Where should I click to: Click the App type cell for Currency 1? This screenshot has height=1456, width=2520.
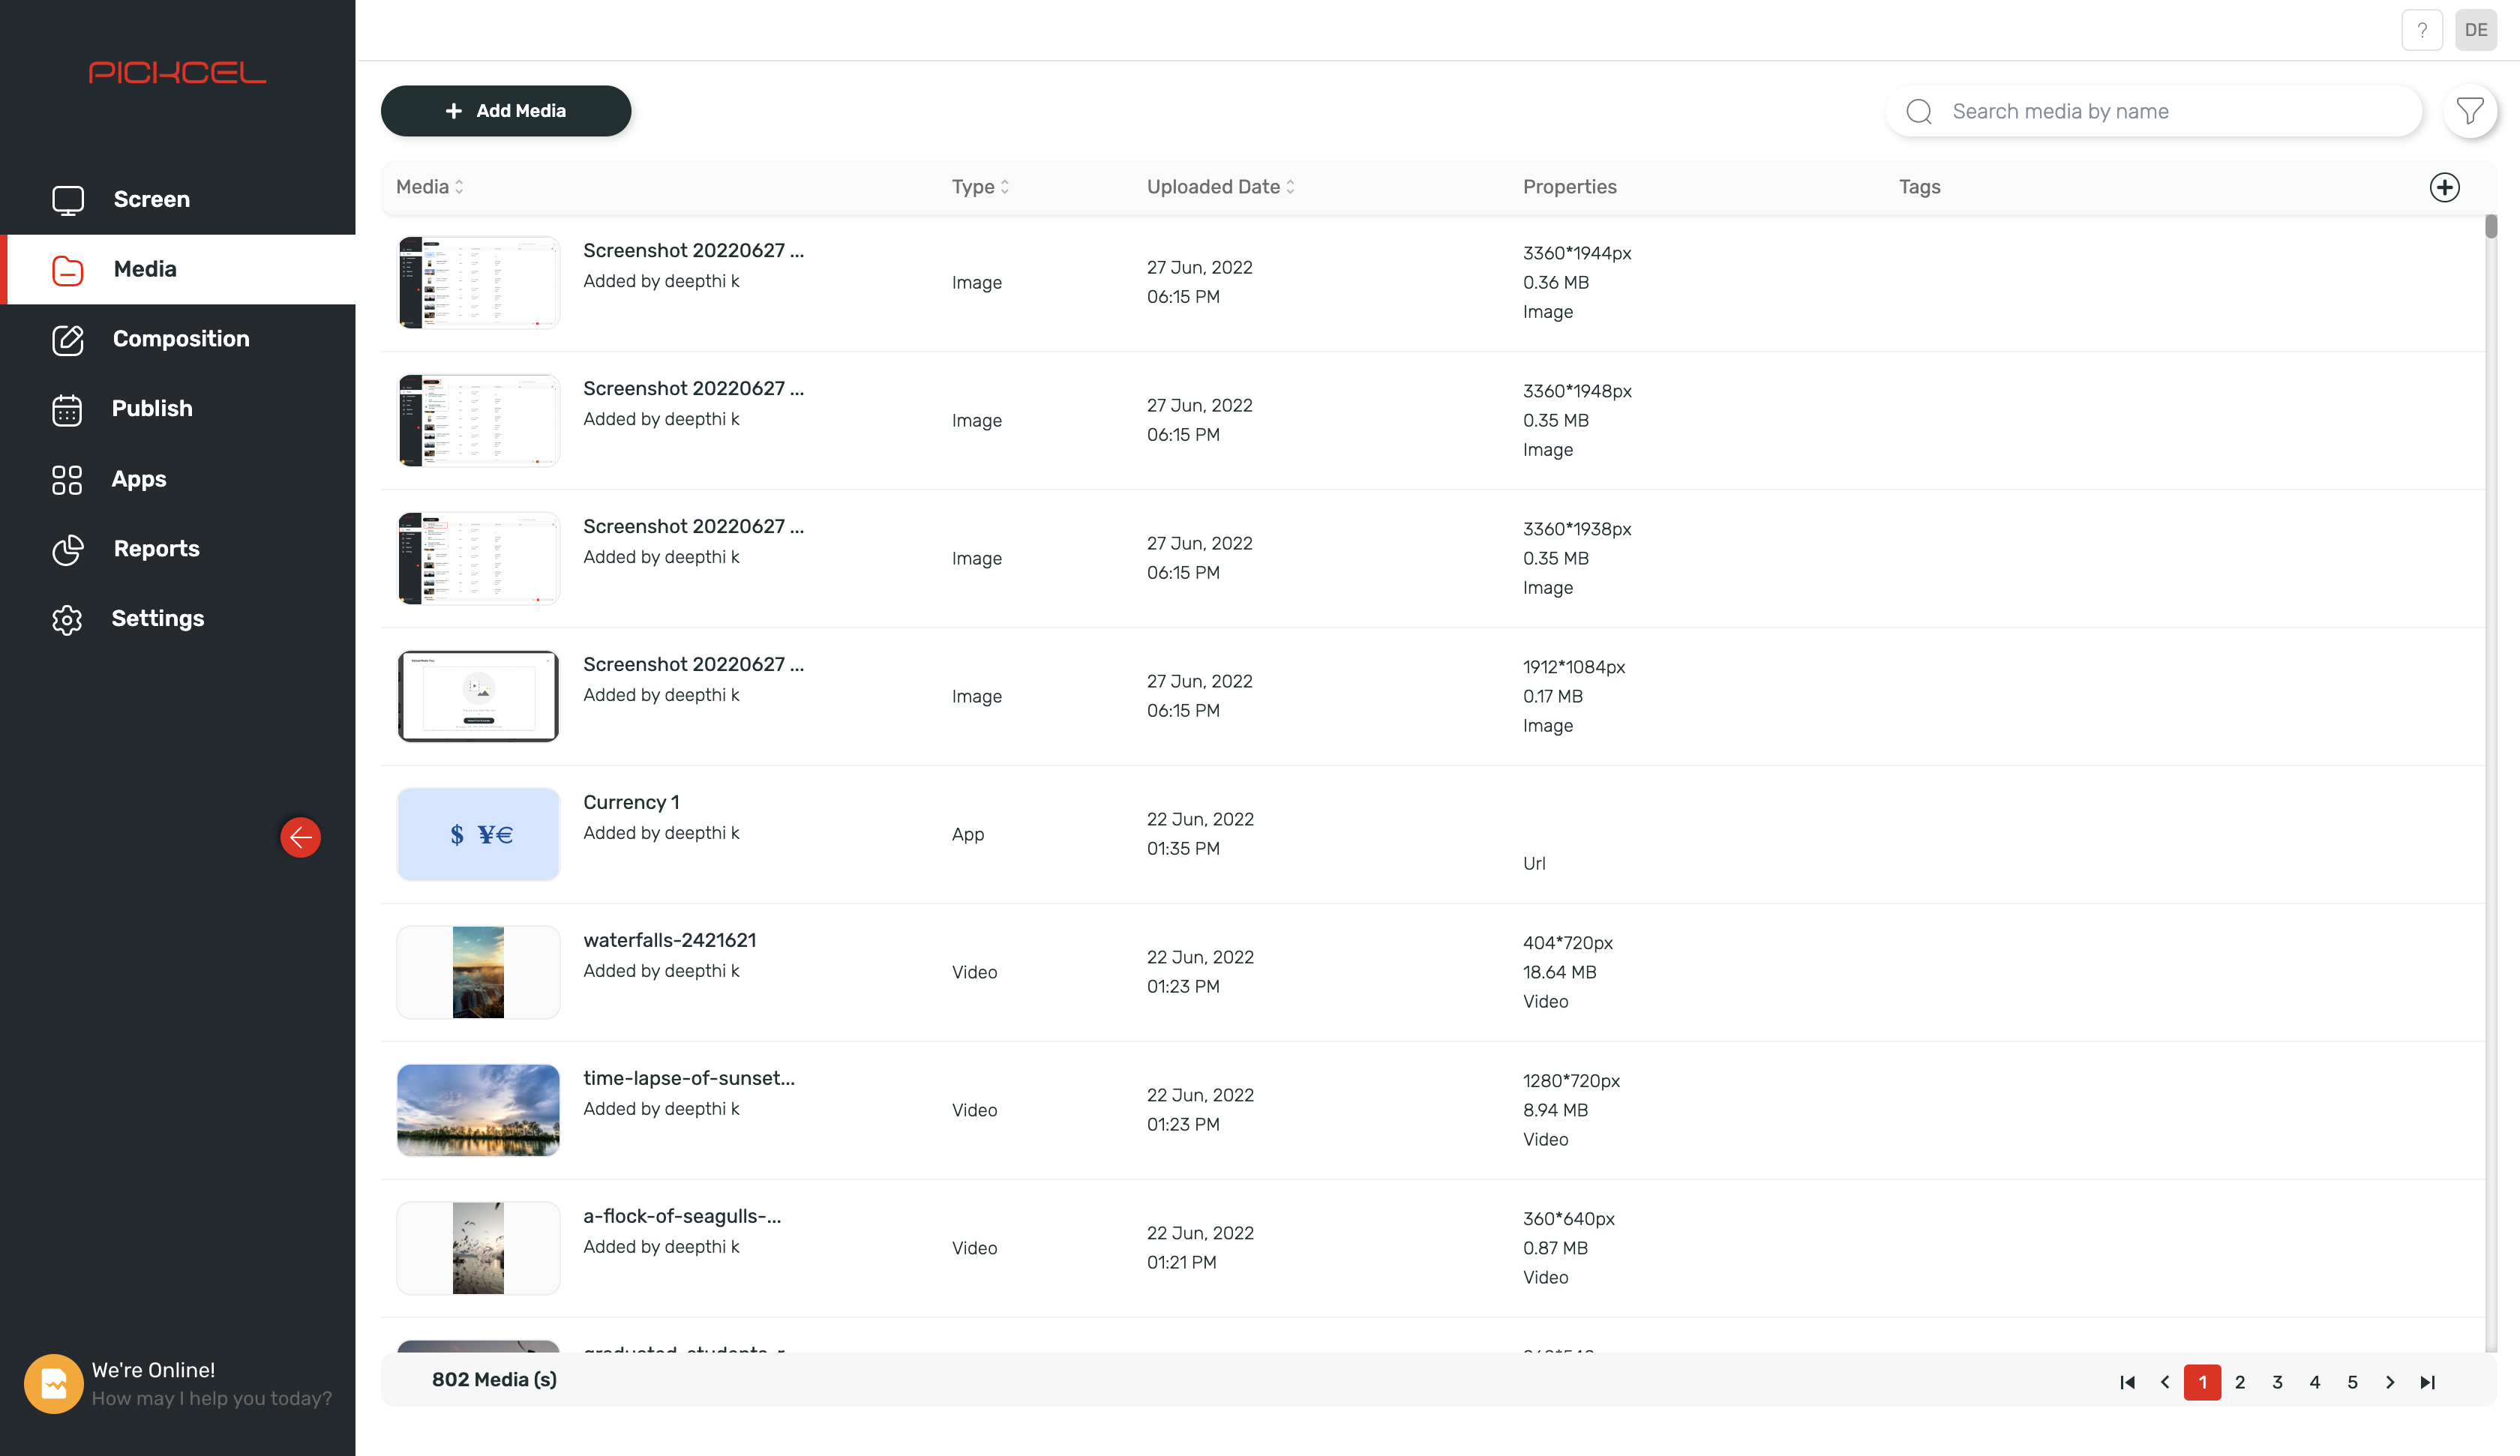pos(968,834)
